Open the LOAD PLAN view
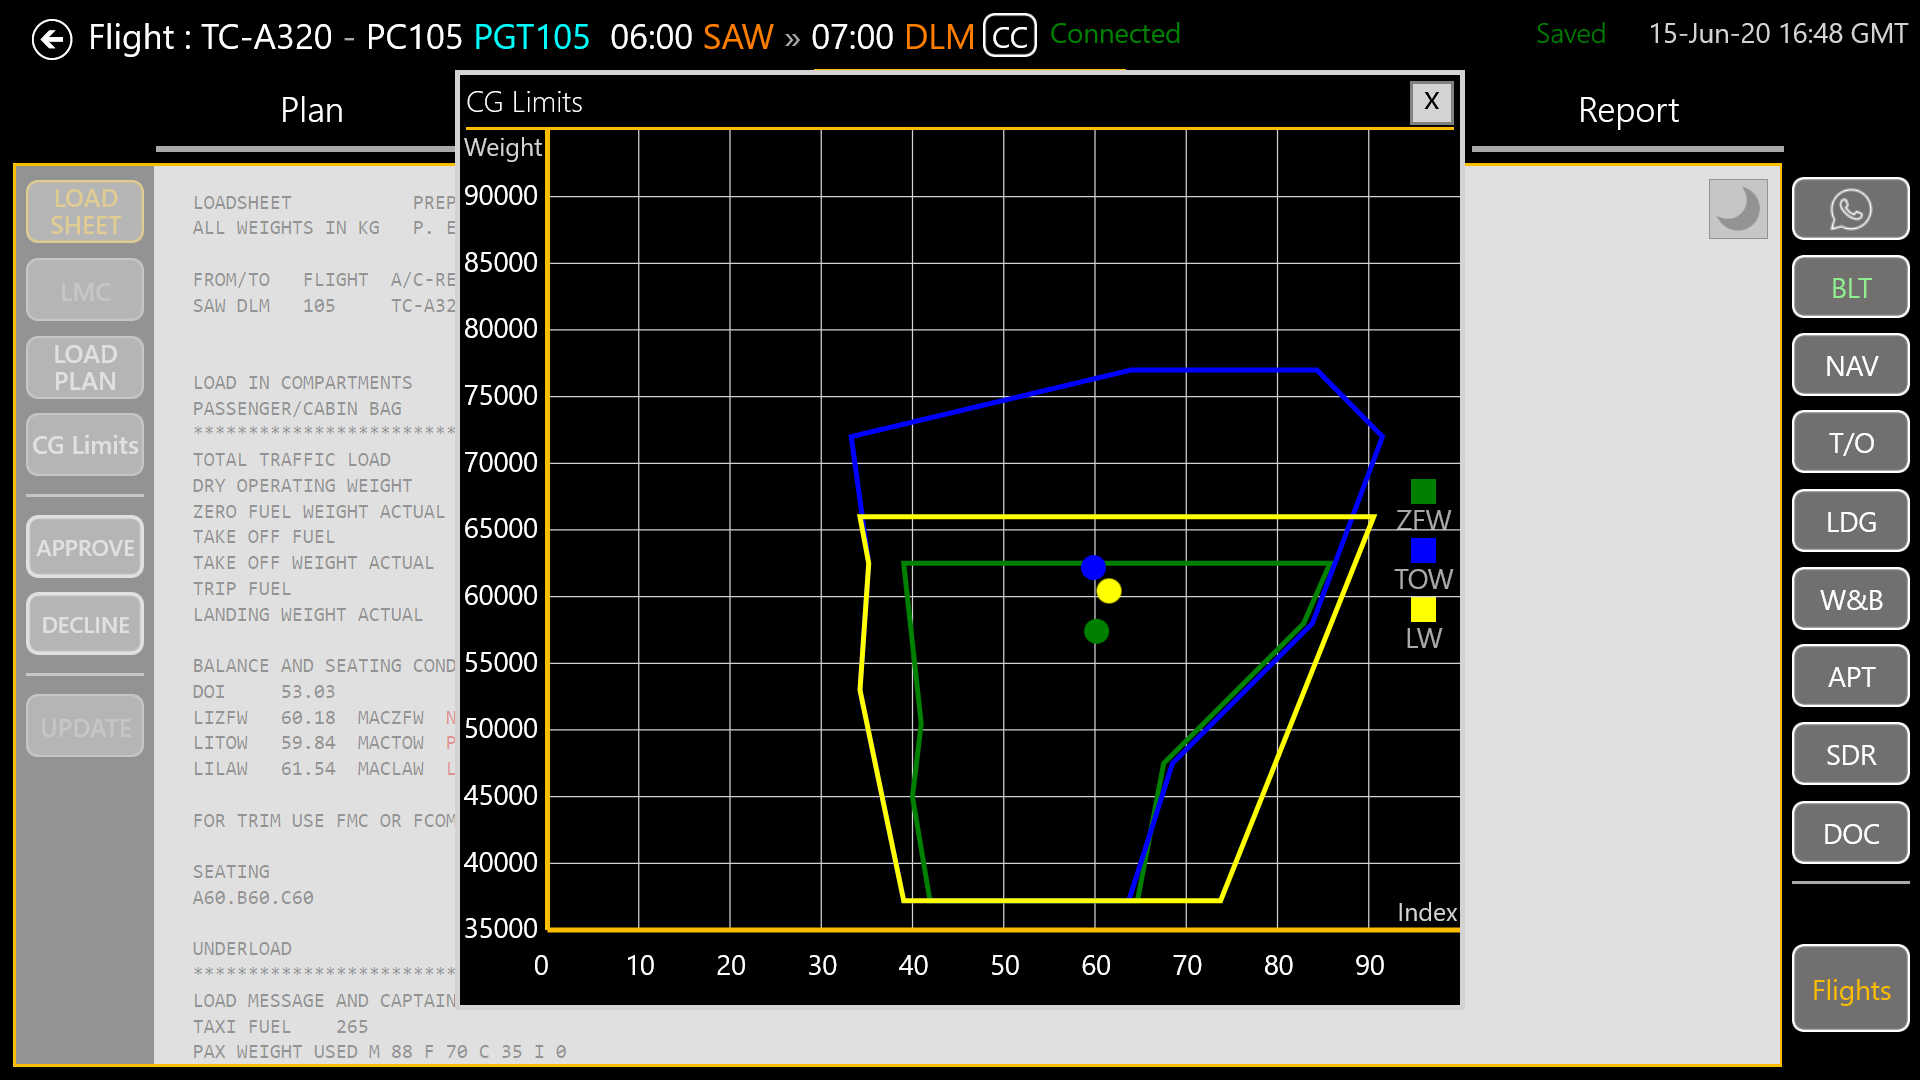This screenshot has height=1080, width=1920. [x=85, y=368]
